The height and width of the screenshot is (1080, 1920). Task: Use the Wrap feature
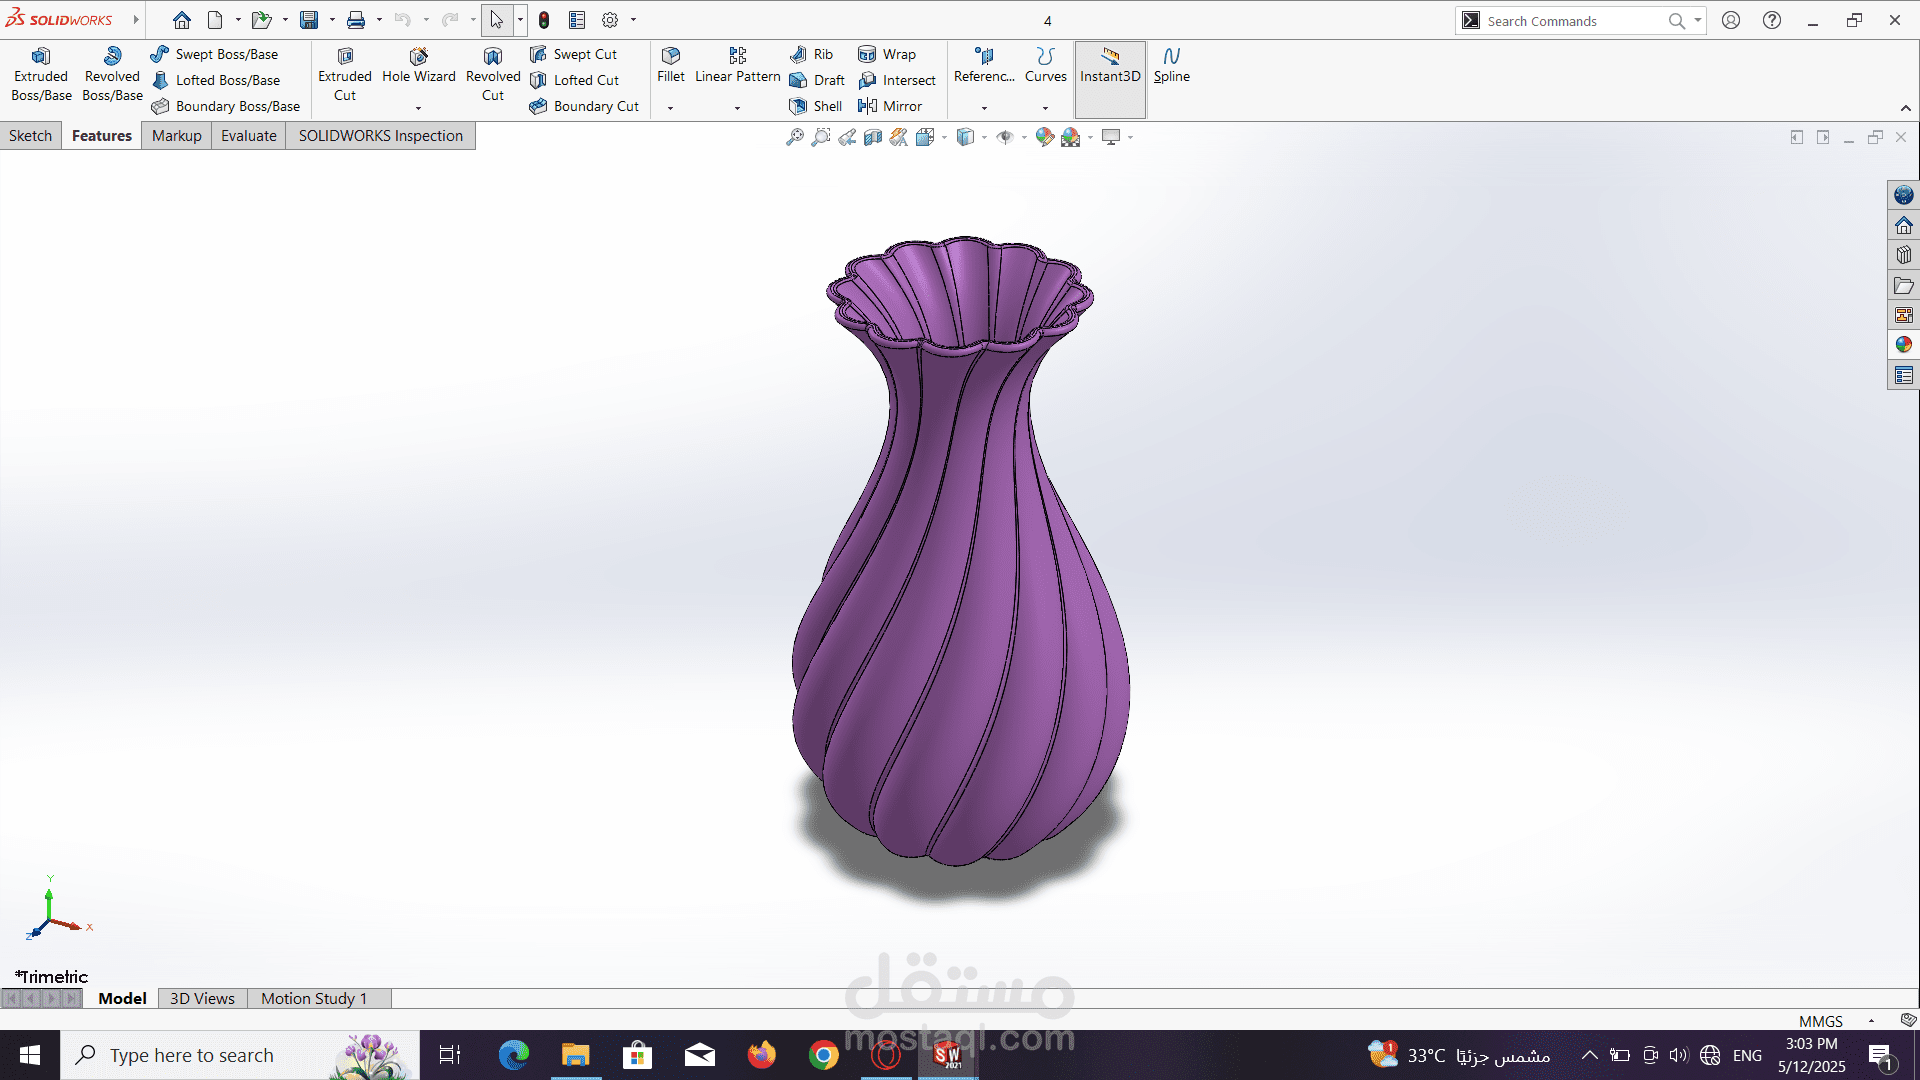pyautogui.click(x=887, y=54)
